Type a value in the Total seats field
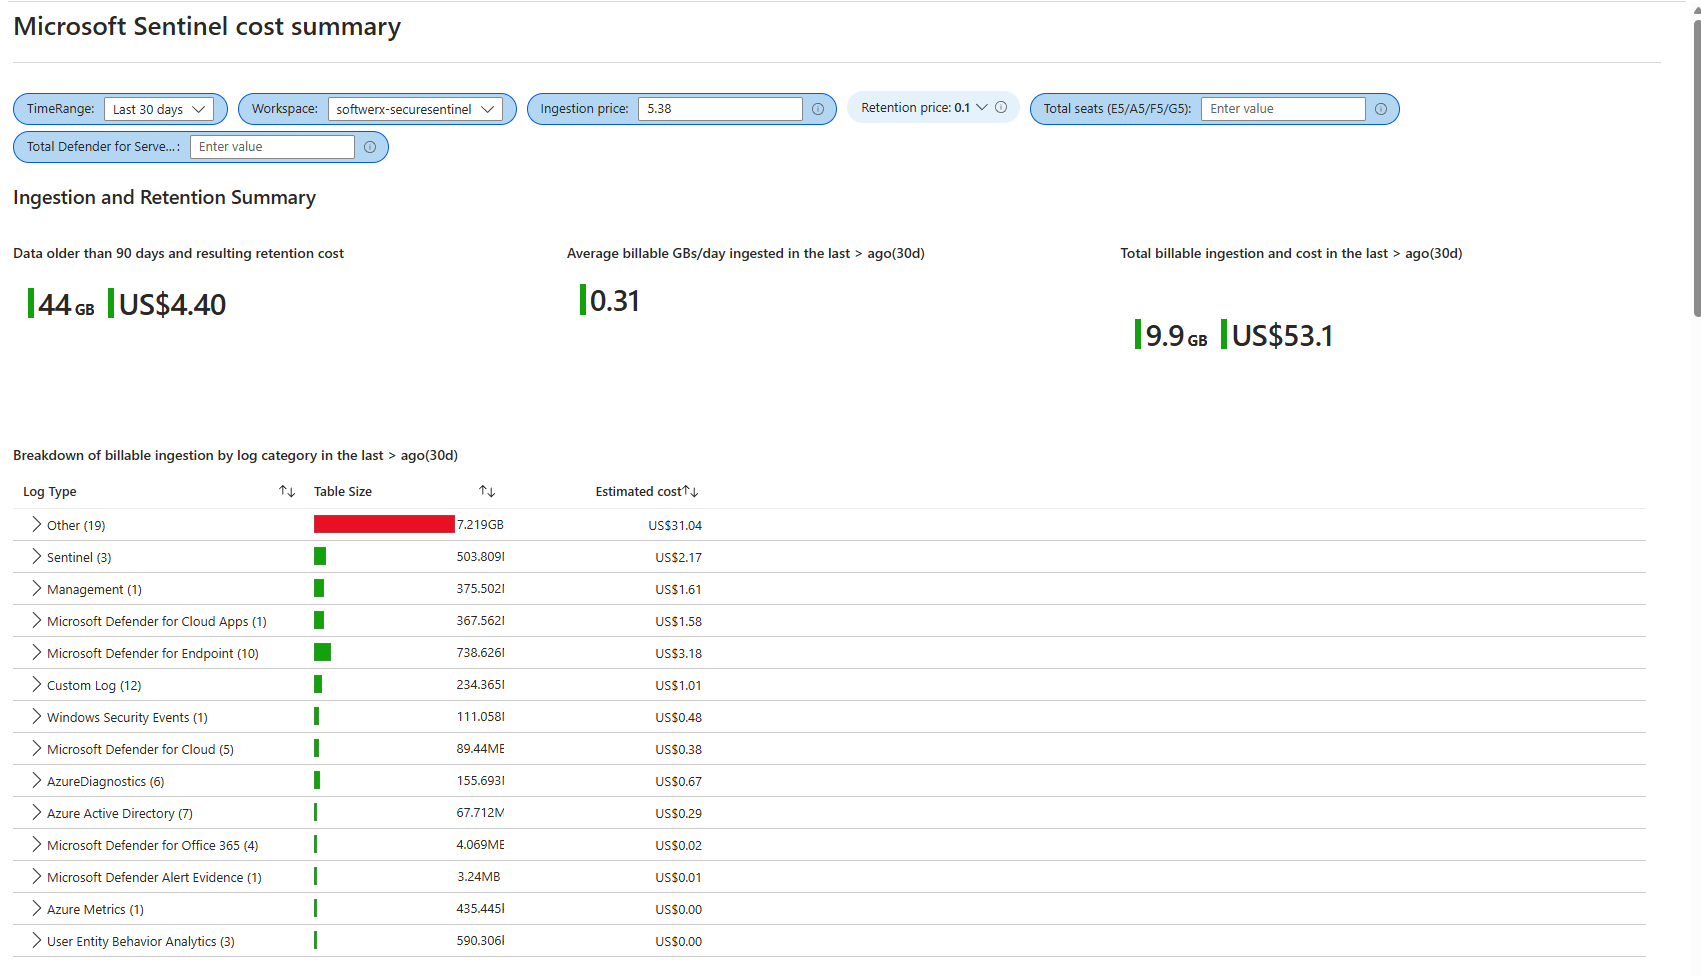The image size is (1701, 976). [x=1283, y=108]
